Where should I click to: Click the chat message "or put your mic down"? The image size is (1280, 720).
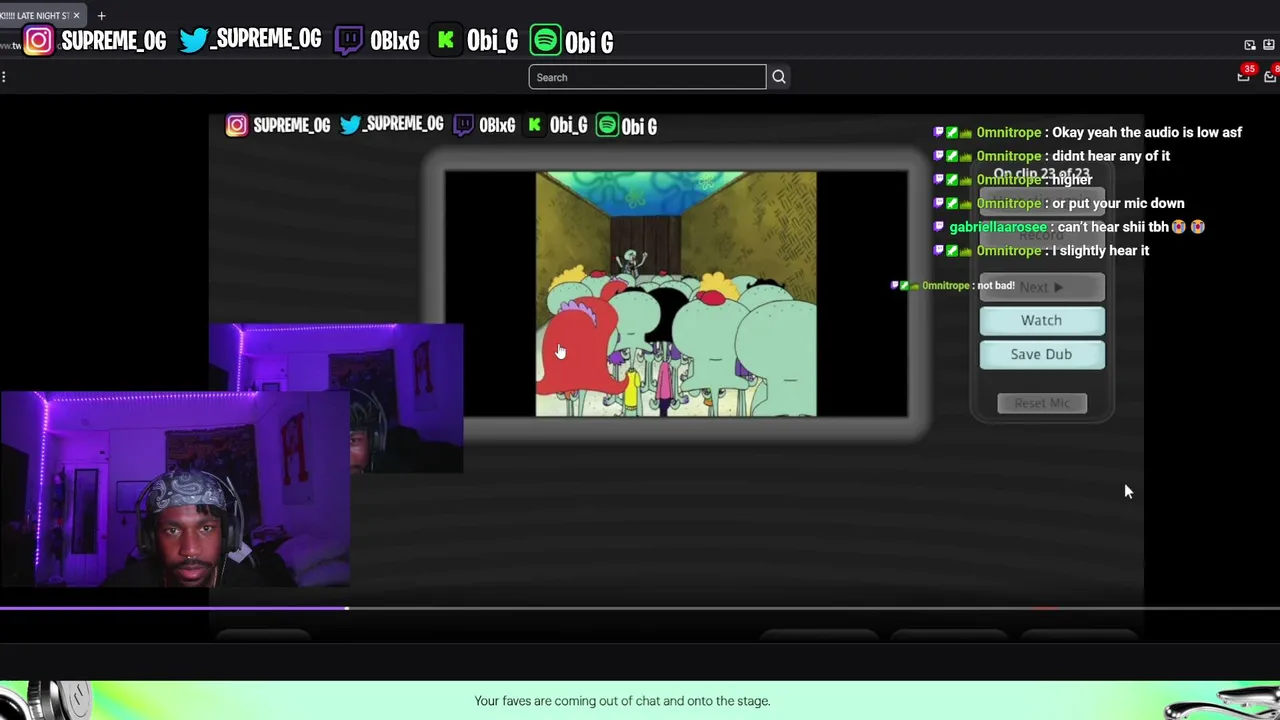[x=1118, y=203]
